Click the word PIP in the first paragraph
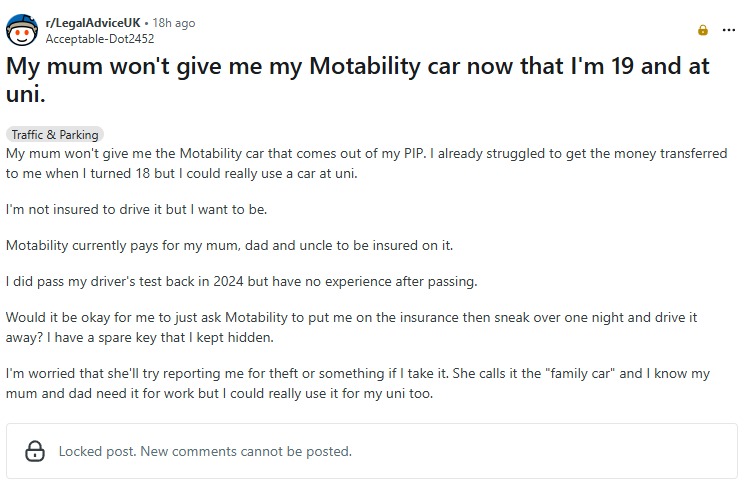750x490 pixels. click(414, 154)
